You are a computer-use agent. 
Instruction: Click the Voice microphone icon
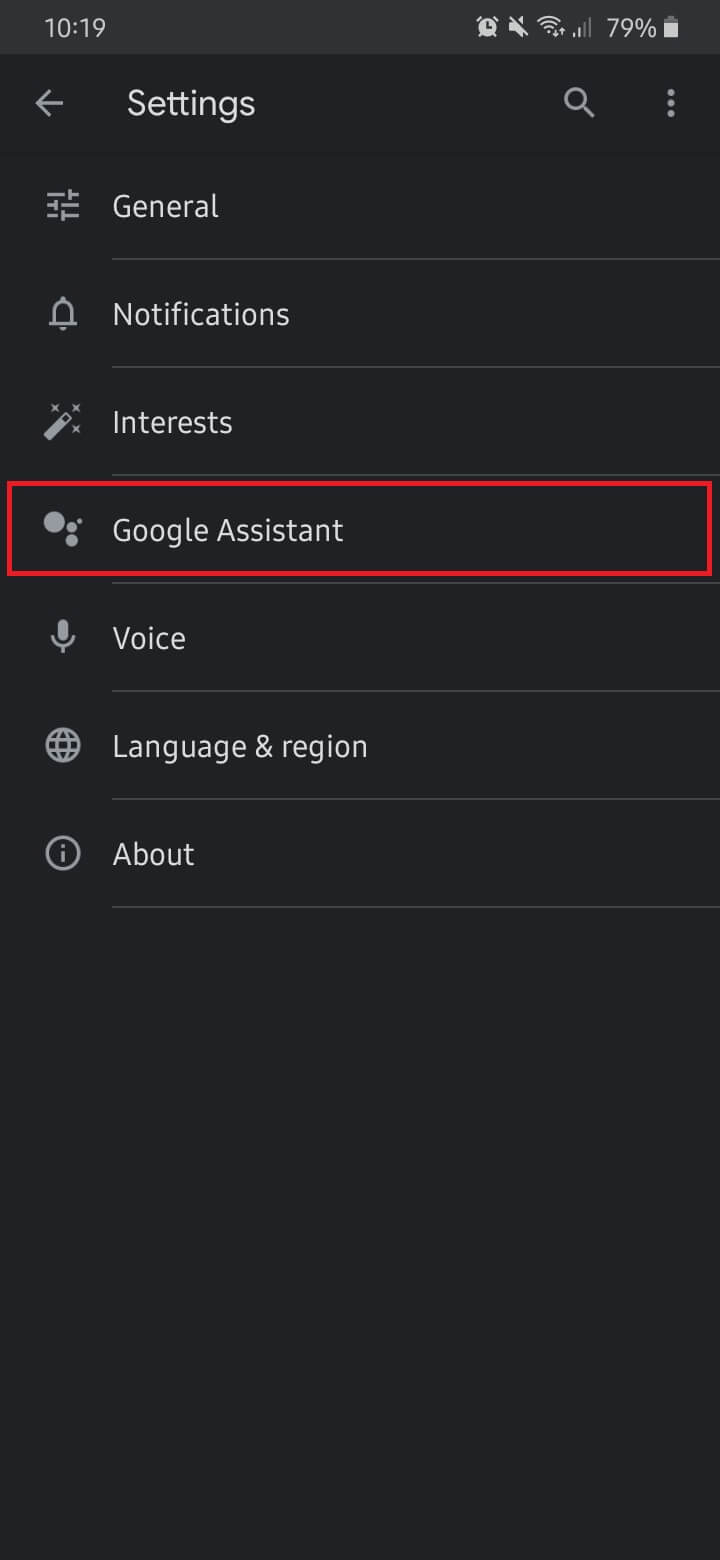[x=62, y=637]
